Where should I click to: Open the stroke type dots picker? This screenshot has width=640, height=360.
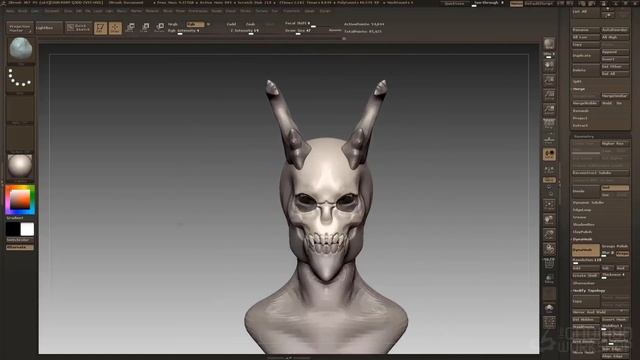point(20,79)
